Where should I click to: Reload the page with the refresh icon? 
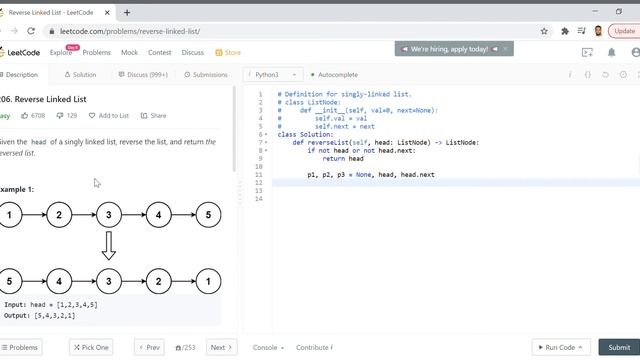coord(31,31)
